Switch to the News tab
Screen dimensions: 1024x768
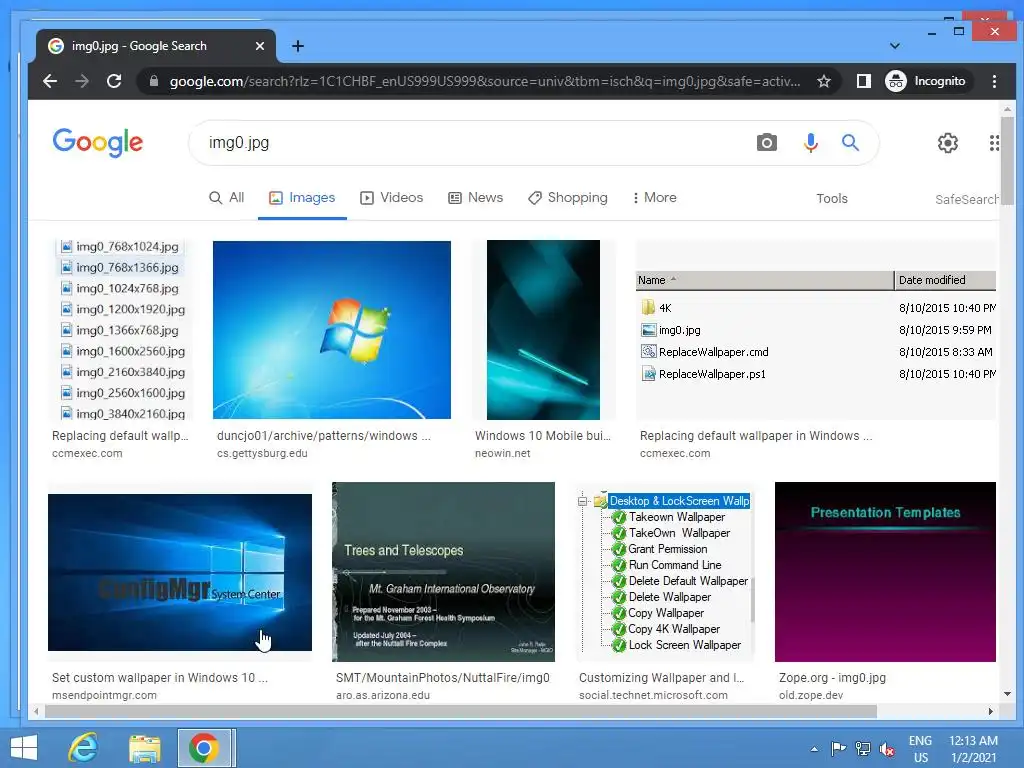475,198
